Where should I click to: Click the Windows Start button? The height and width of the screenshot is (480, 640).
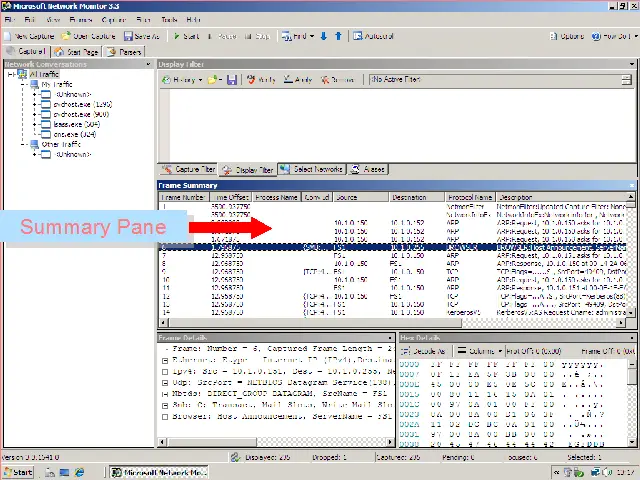(17, 472)
